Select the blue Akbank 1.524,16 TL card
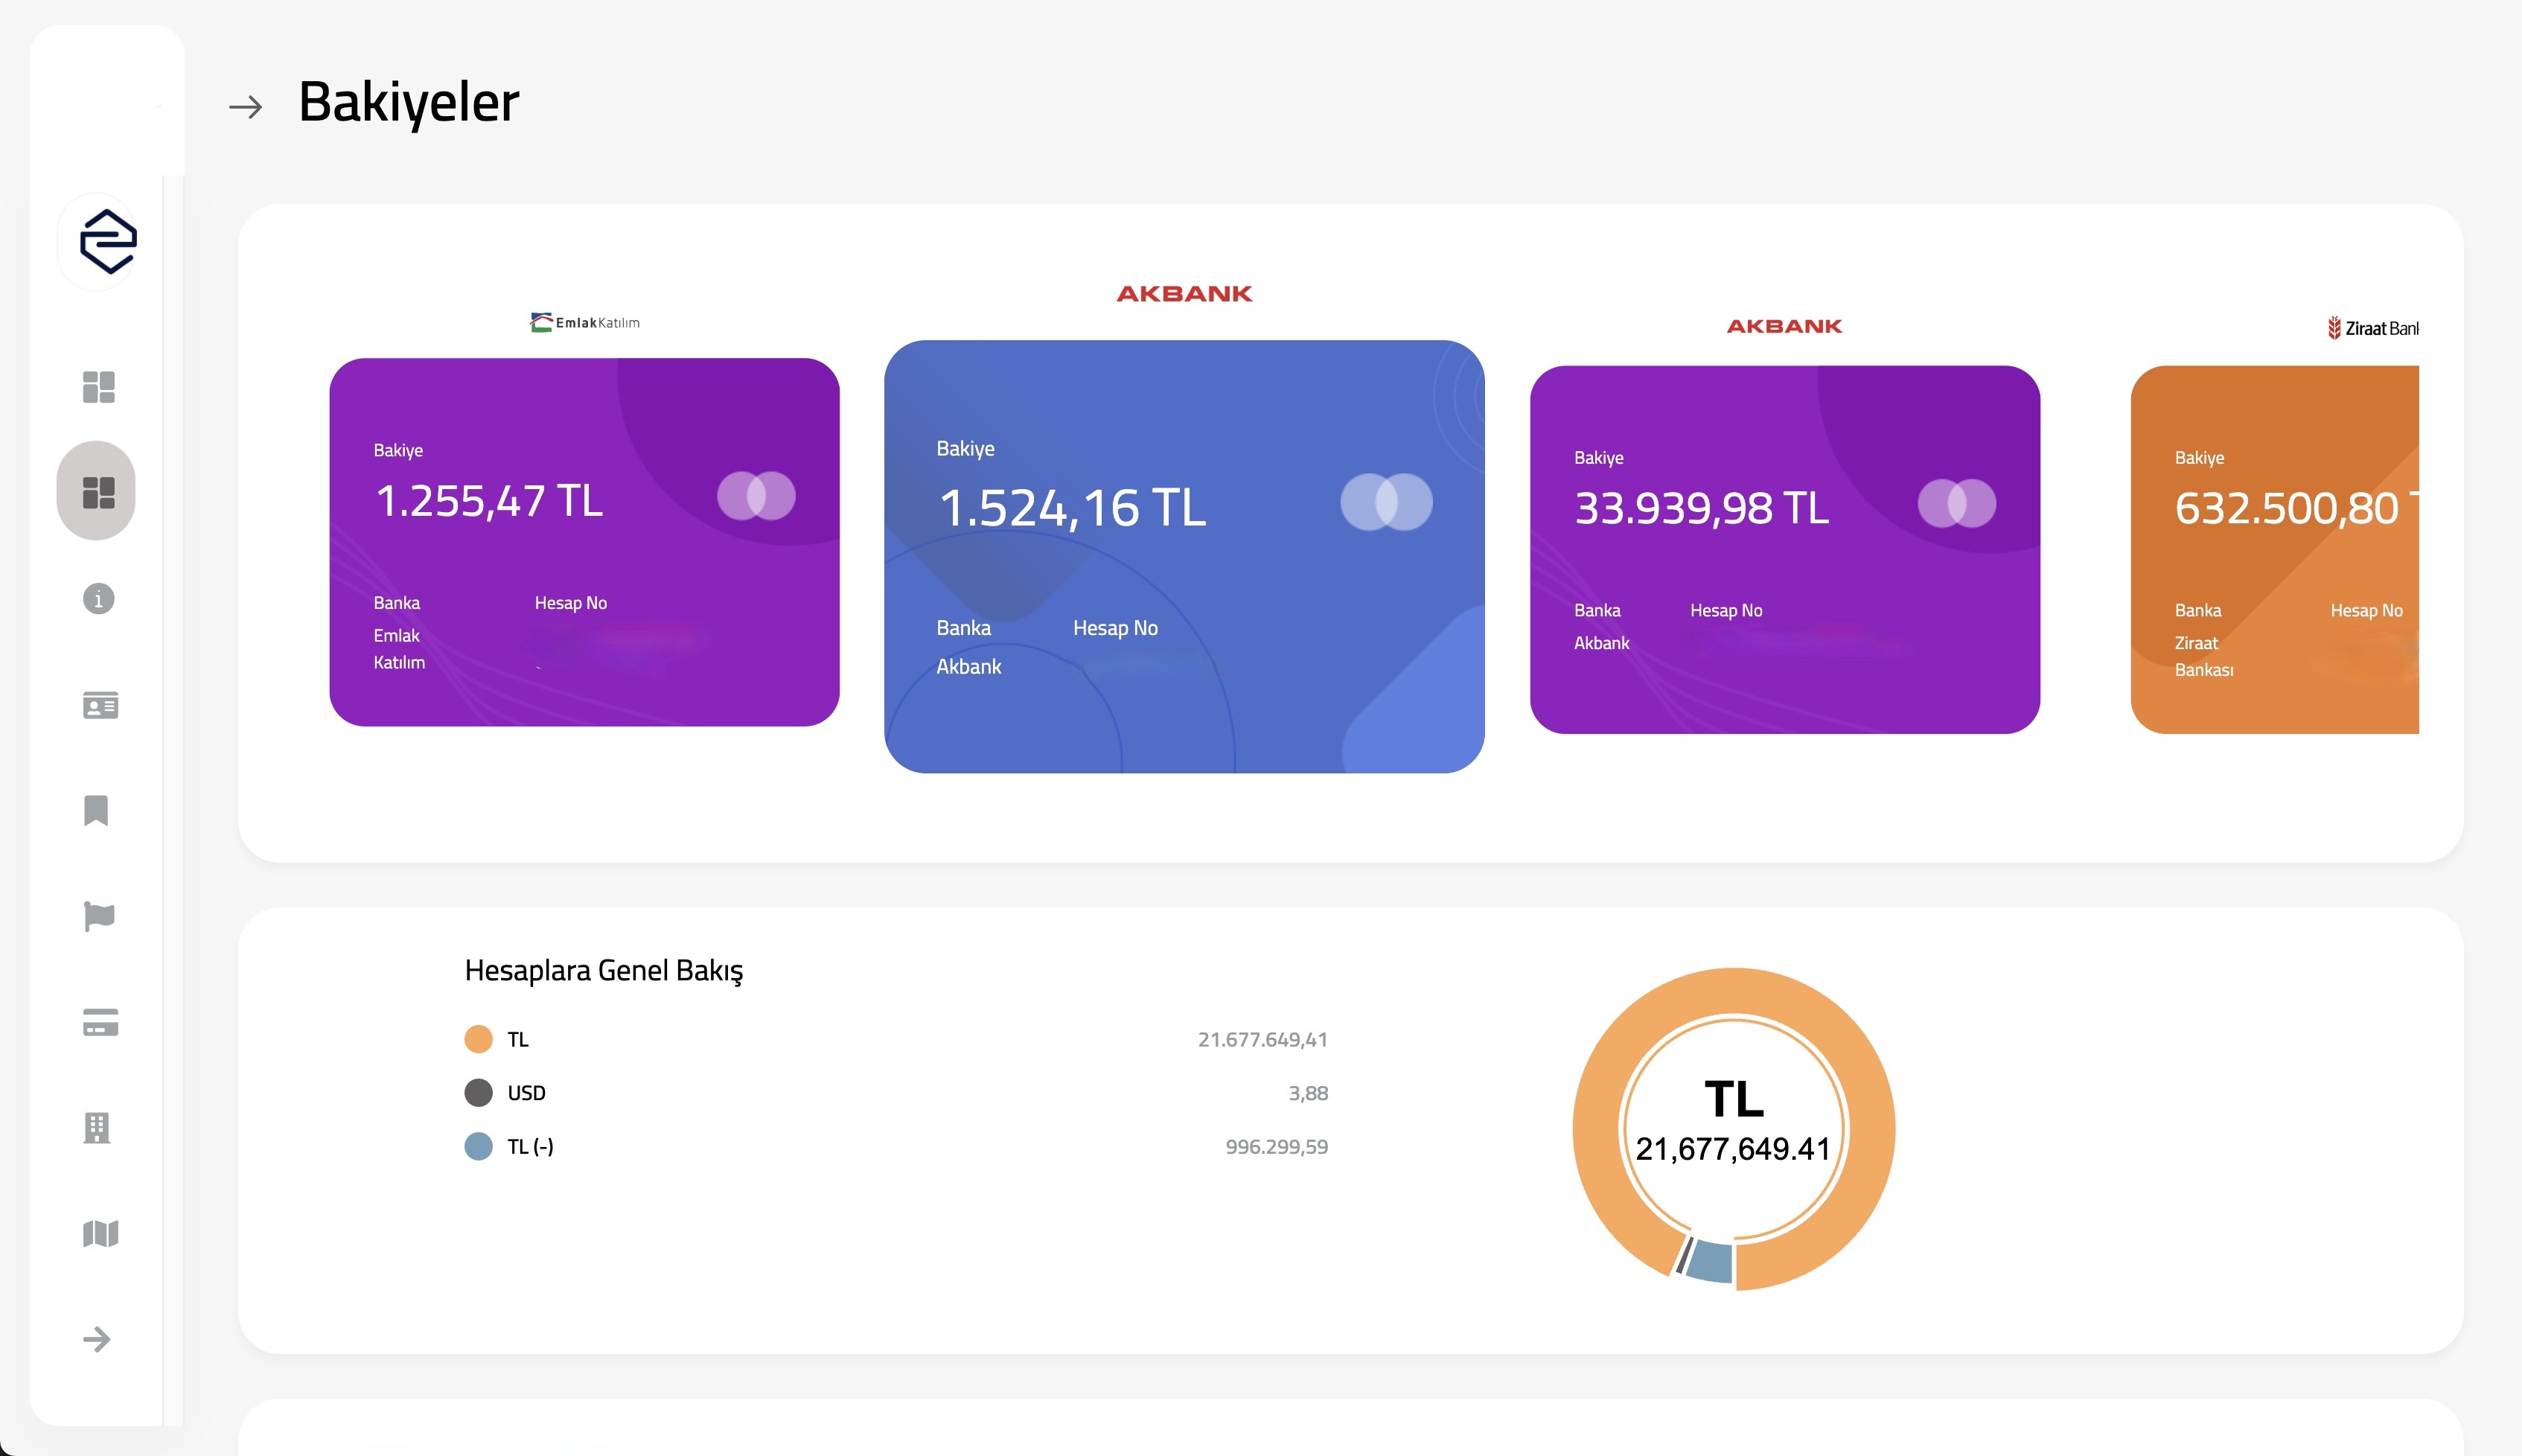The height and width of the screenshot is (1456, 2522). [x=1184, y=556]
